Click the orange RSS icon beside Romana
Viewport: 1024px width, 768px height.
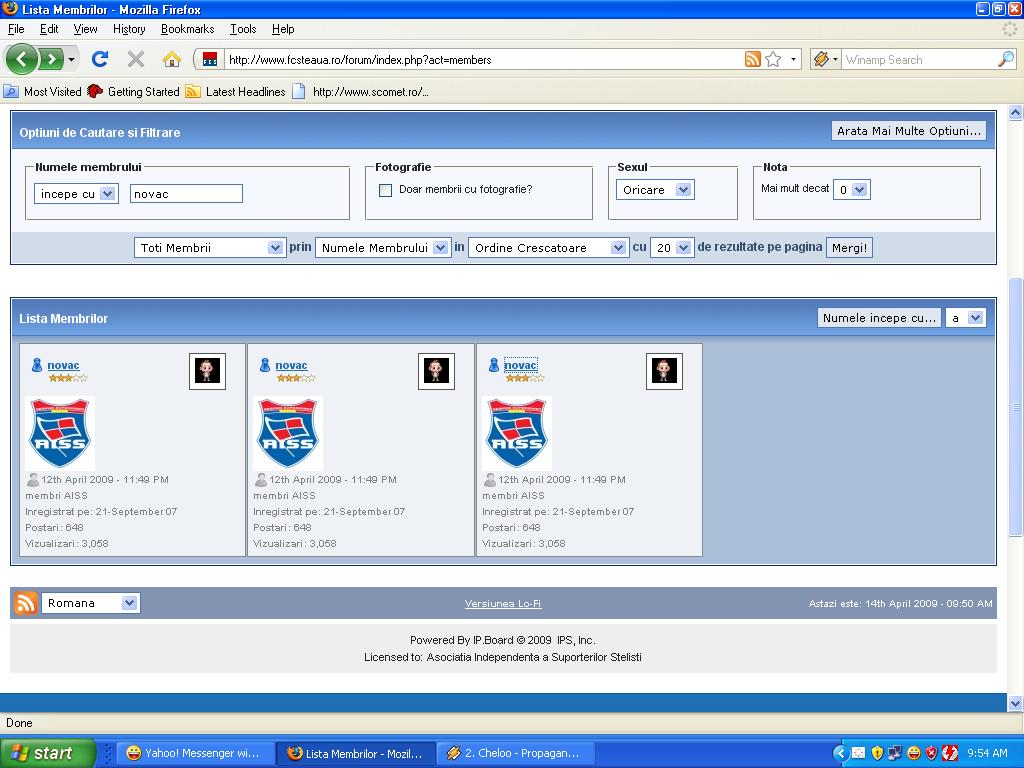coord(26,603)
